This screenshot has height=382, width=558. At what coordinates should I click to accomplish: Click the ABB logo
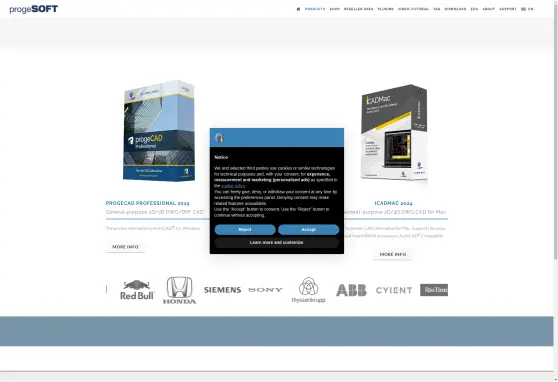351,290
